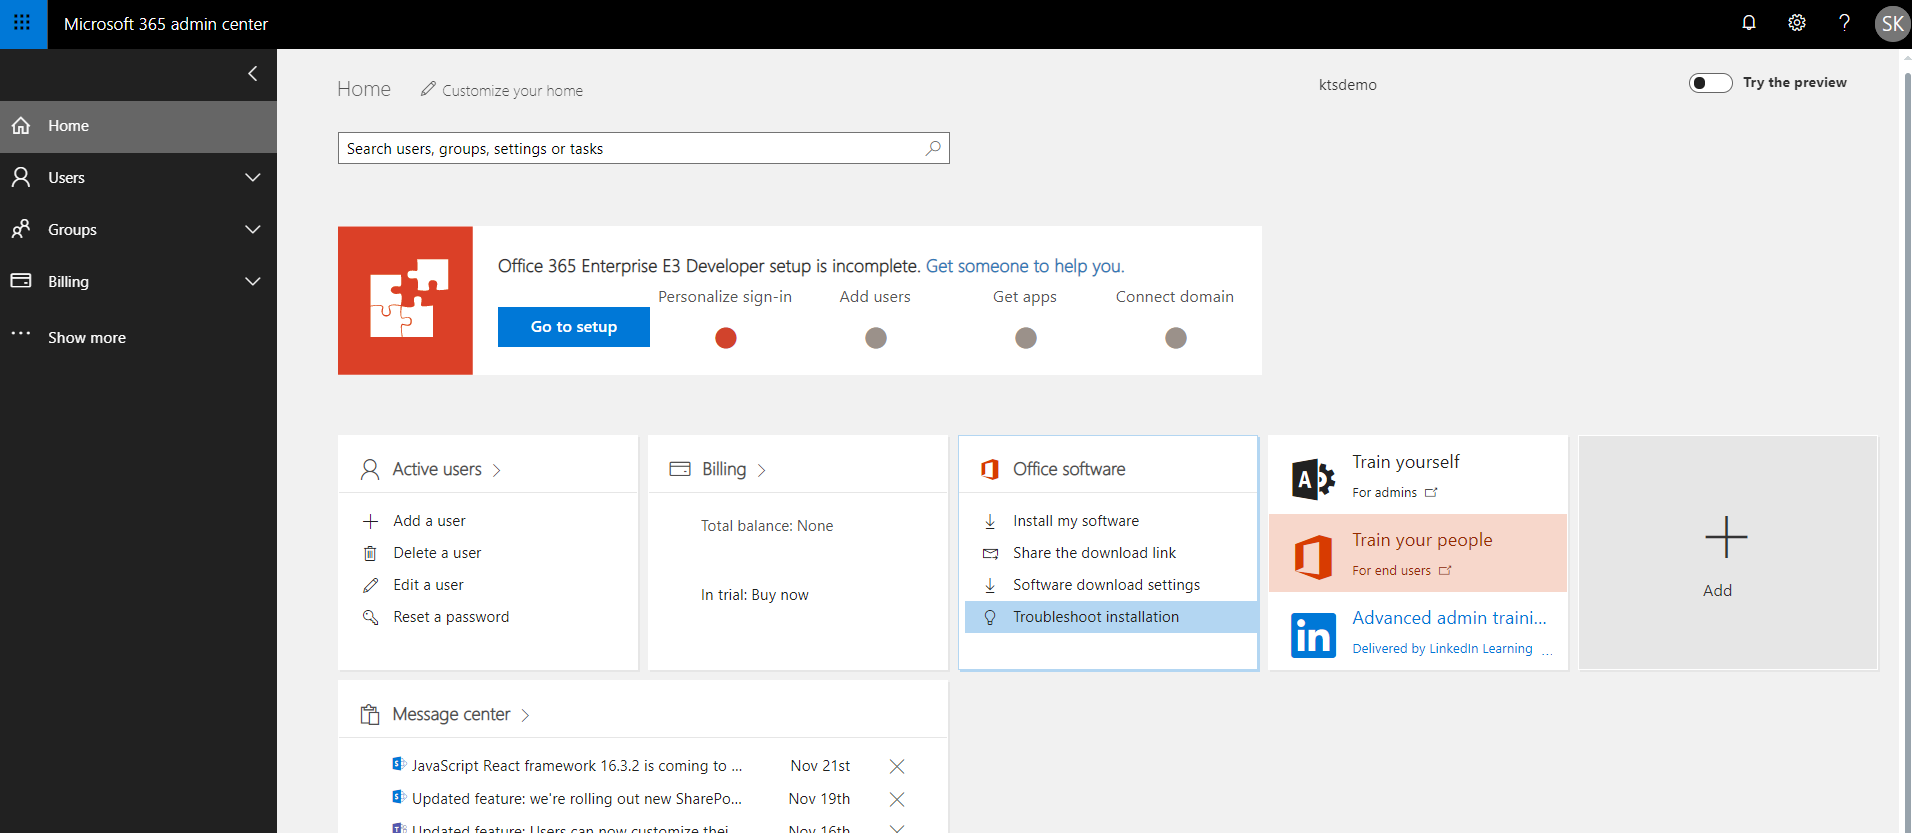The height and width of the screenshot is (836, 1912).
Task: Click the Admin icon in Train yourself card
Action: [x=1313, y=480]
